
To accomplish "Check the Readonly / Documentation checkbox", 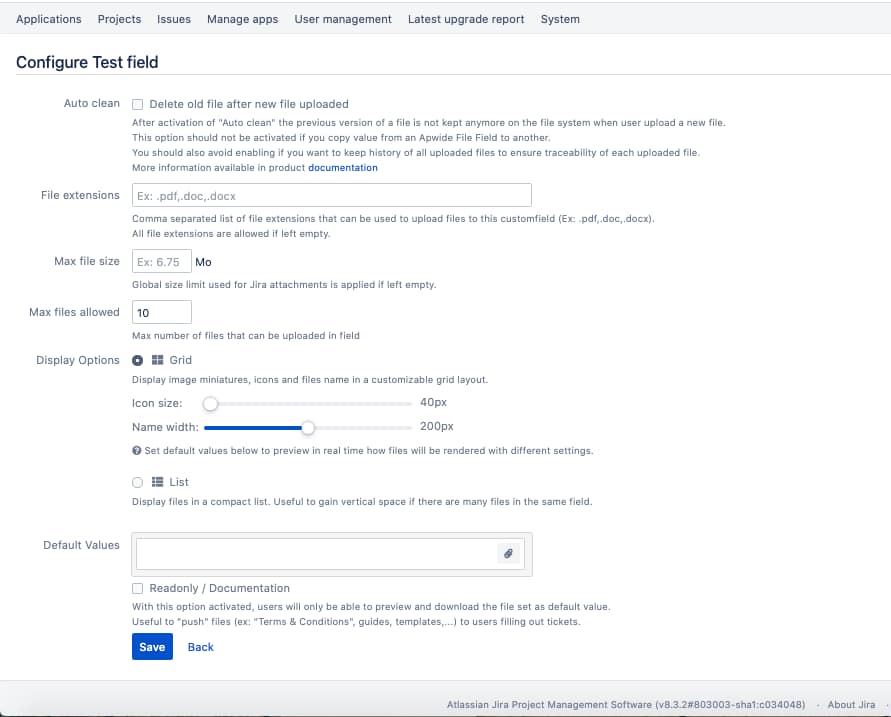I will click(137, 588).
